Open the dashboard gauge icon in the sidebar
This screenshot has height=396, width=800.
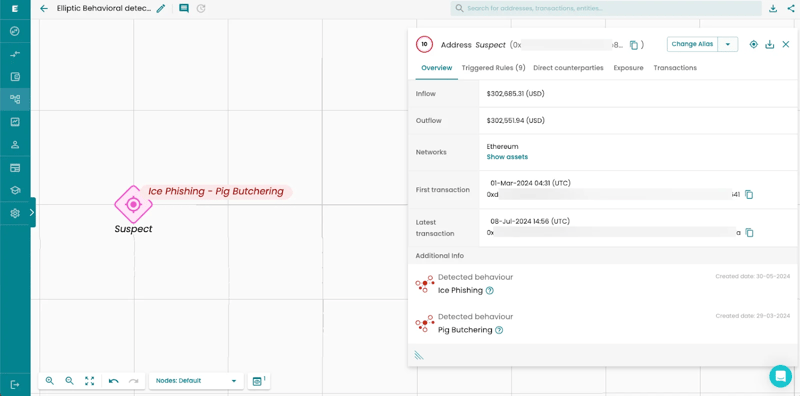[15, 32]
